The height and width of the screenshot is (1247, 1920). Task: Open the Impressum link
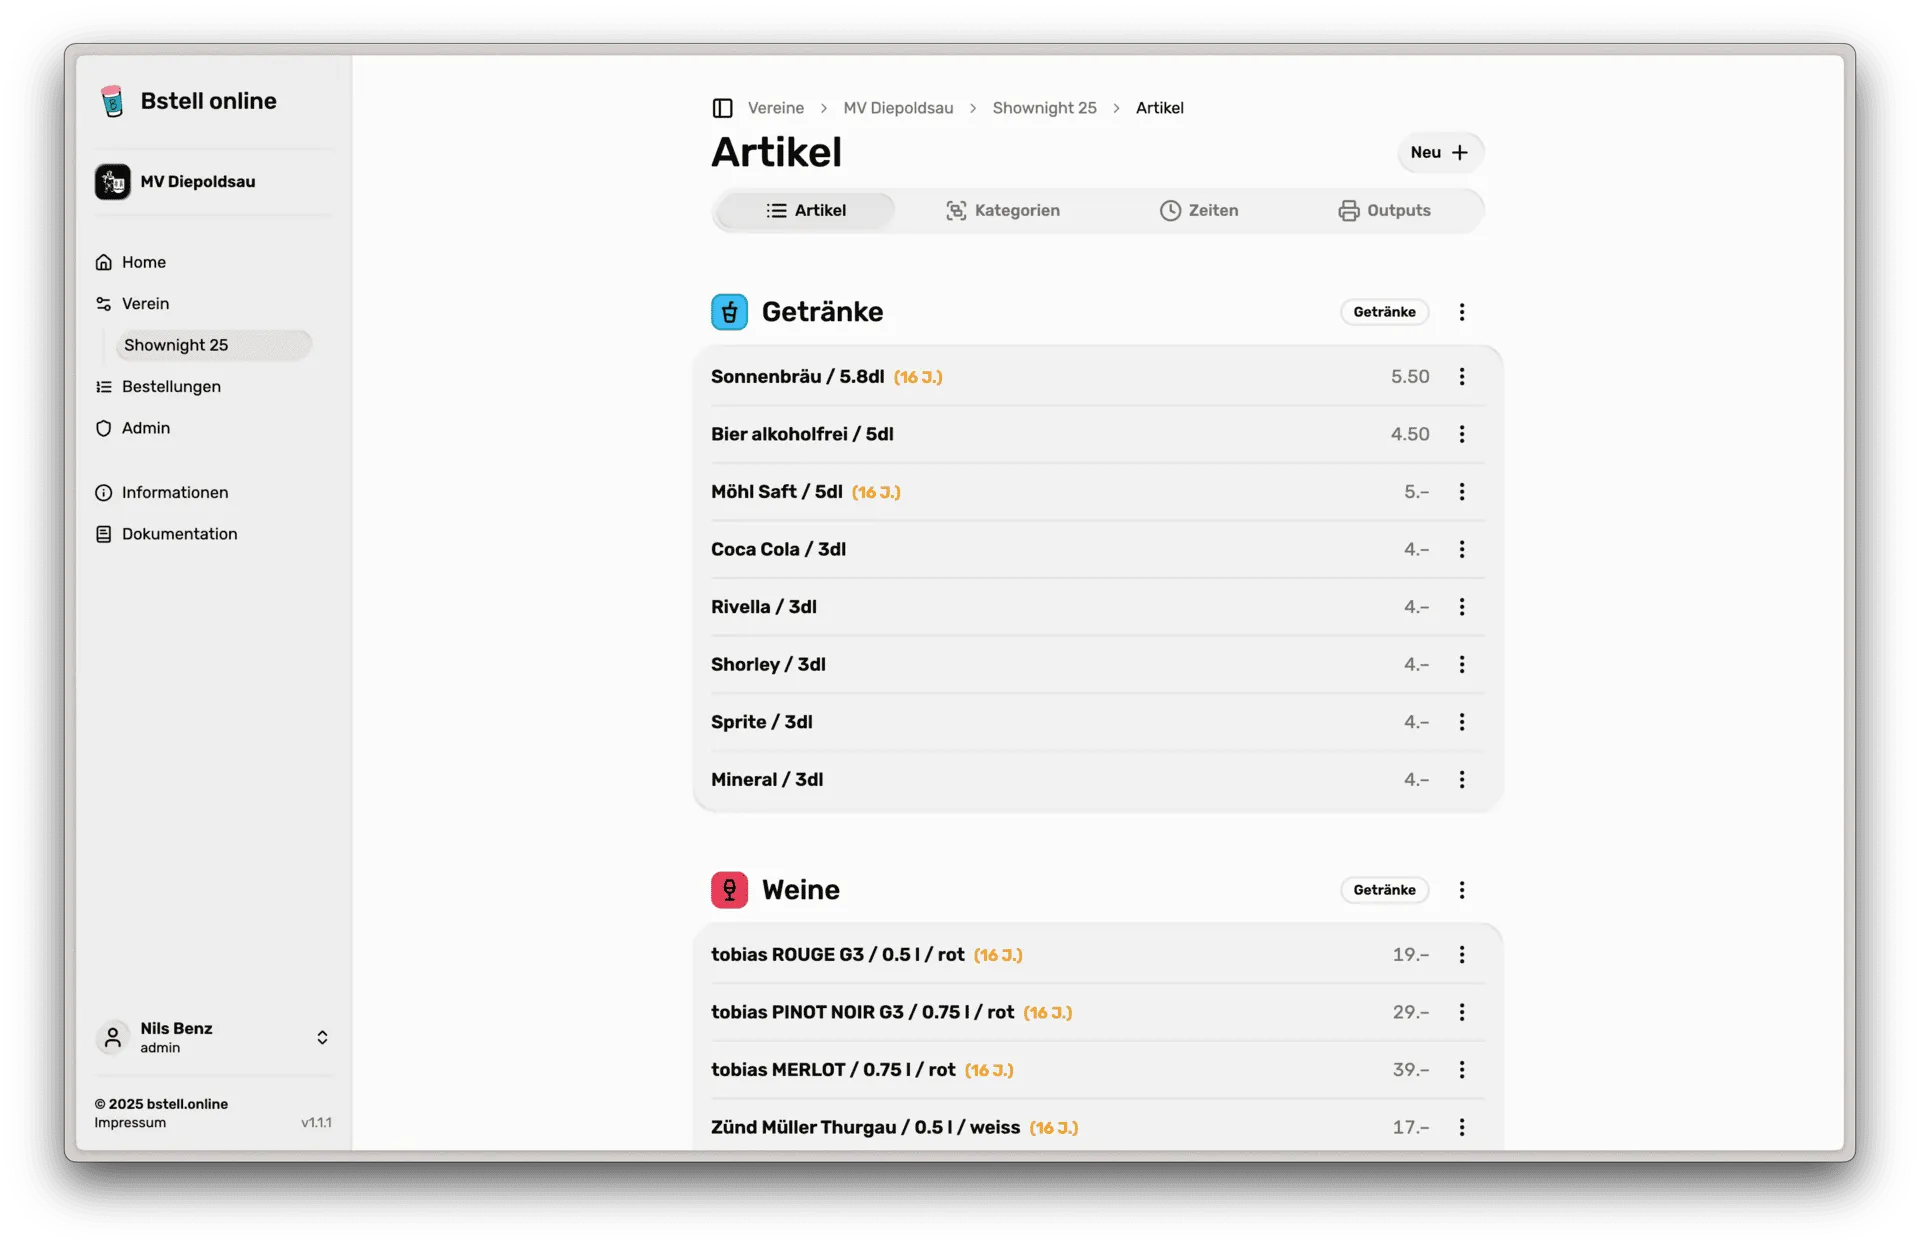pyautogui.click(x=130, y=1123)
